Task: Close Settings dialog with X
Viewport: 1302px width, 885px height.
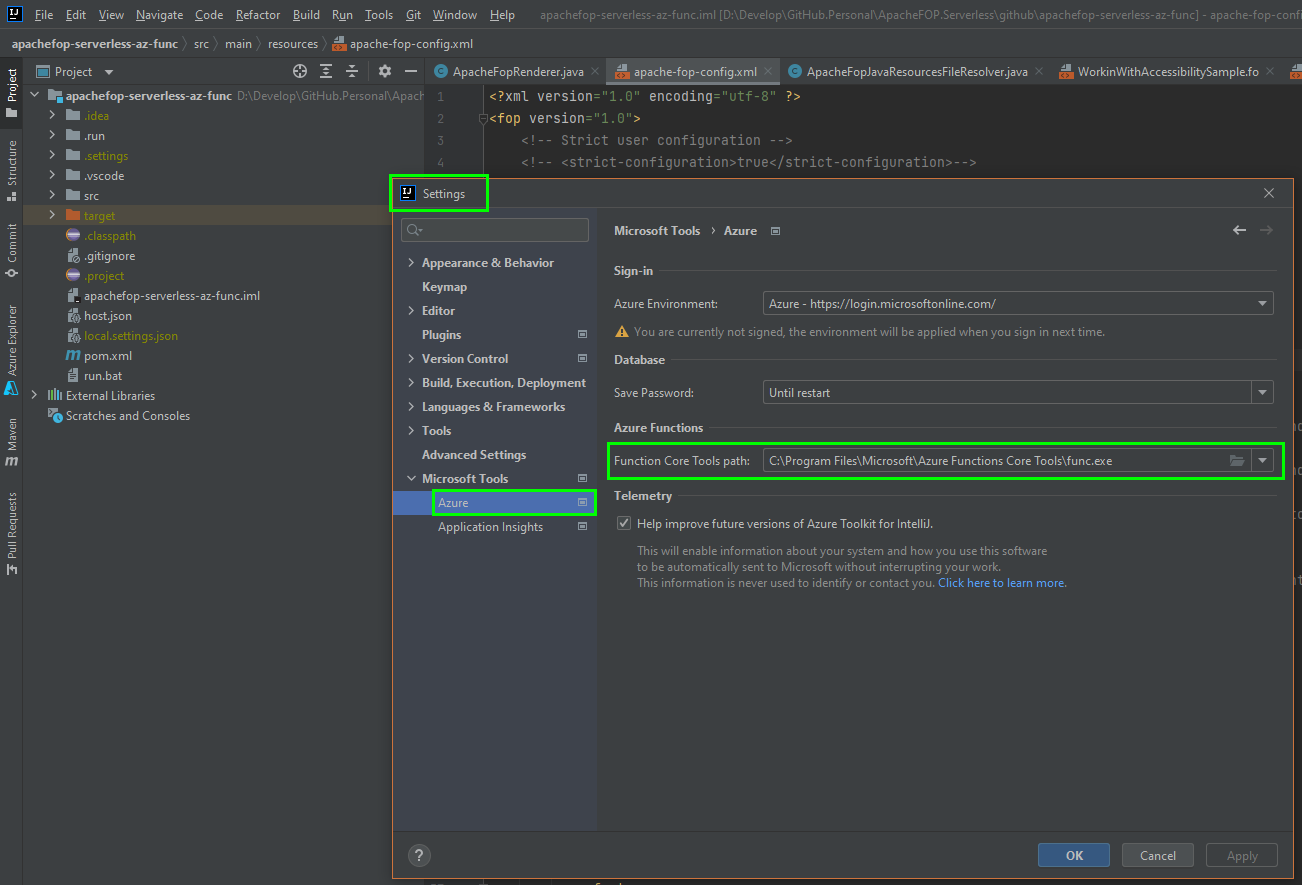Action: (1269, 193)
